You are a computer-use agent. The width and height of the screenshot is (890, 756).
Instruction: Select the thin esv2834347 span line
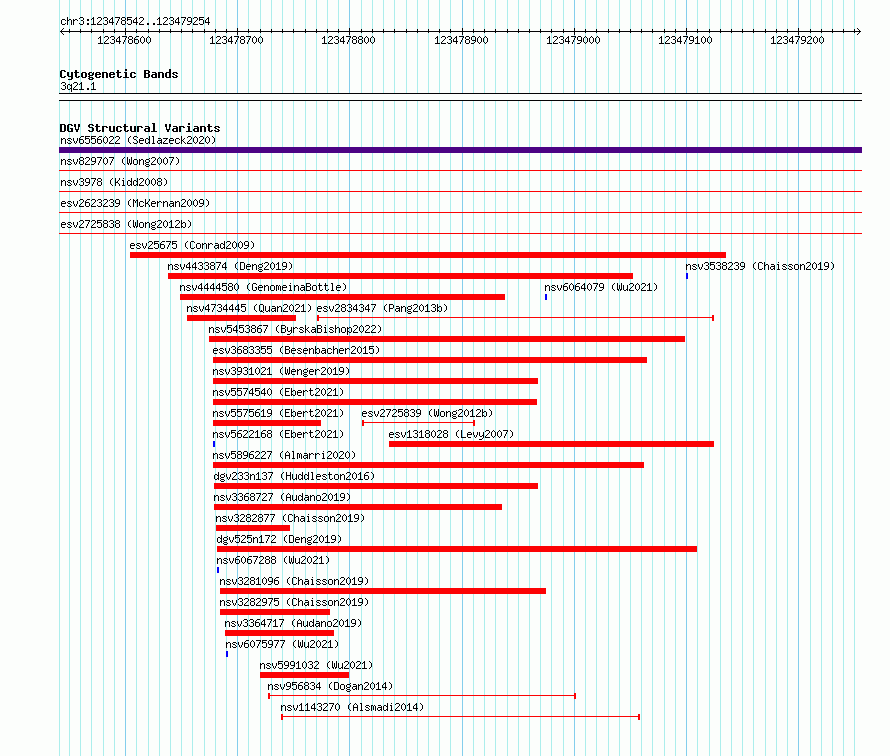tap(515, 318)
